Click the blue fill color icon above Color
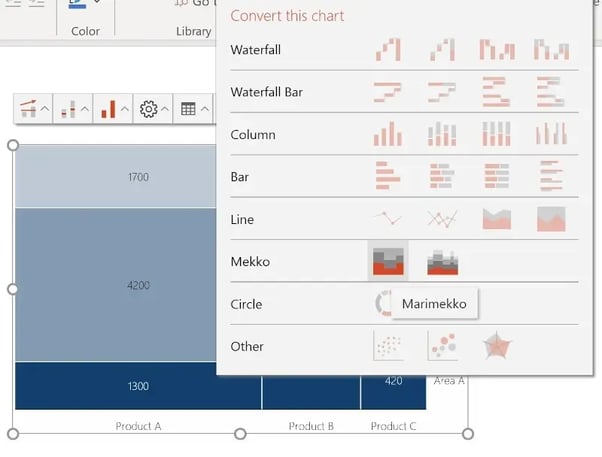Image resolution: width=602 pixels, height=457 pixels. point(77,4)
